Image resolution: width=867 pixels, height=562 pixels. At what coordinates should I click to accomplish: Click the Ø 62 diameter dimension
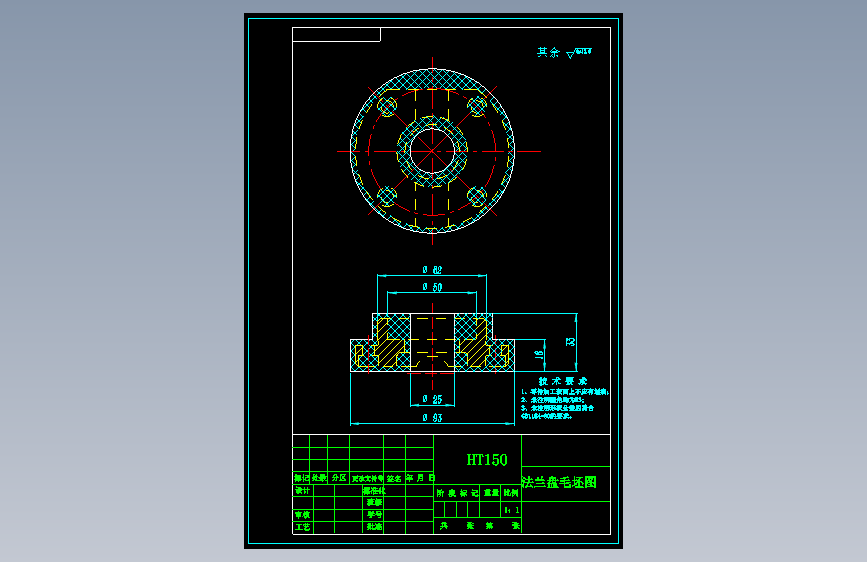pos(432,270)
